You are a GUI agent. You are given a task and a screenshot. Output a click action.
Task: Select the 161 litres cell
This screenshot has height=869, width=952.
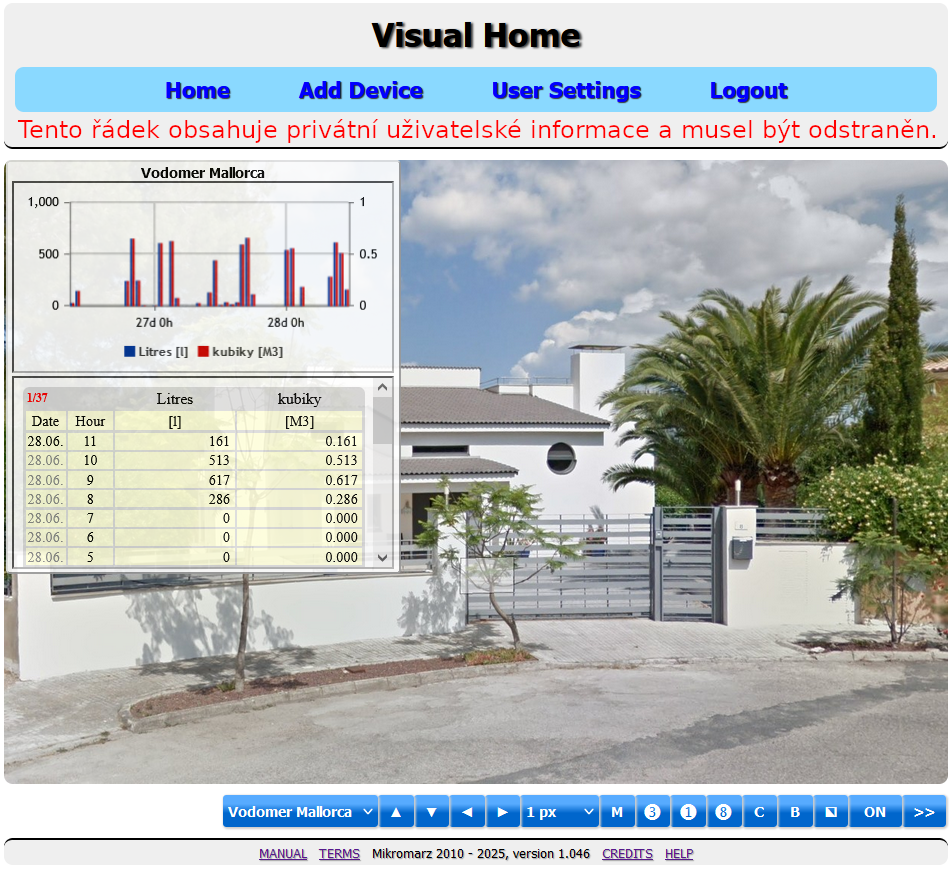pyautogui.click(x=175, y=441)
